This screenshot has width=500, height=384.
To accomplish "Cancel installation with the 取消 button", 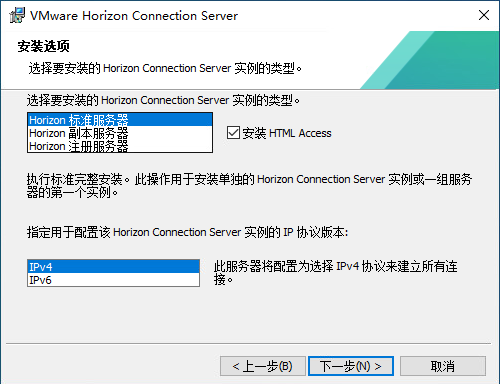I will click(x=443, y=366).
